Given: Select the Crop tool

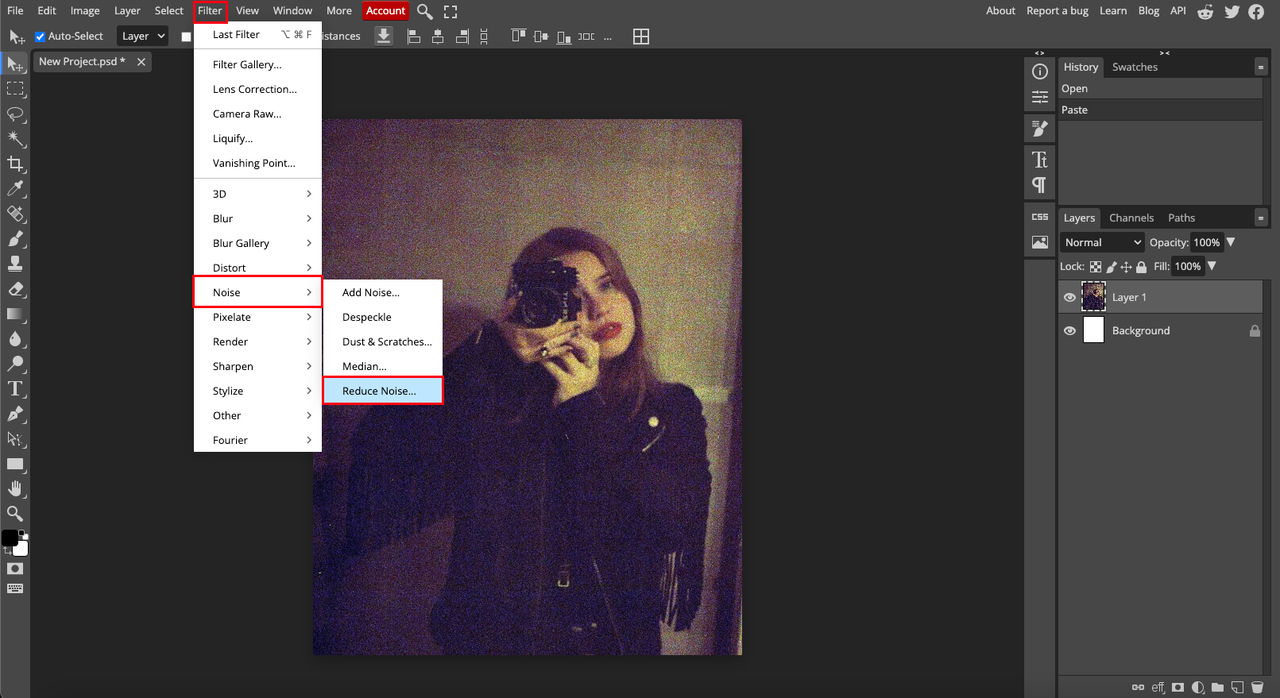Looking at the screenshot, I should [15, 164].
